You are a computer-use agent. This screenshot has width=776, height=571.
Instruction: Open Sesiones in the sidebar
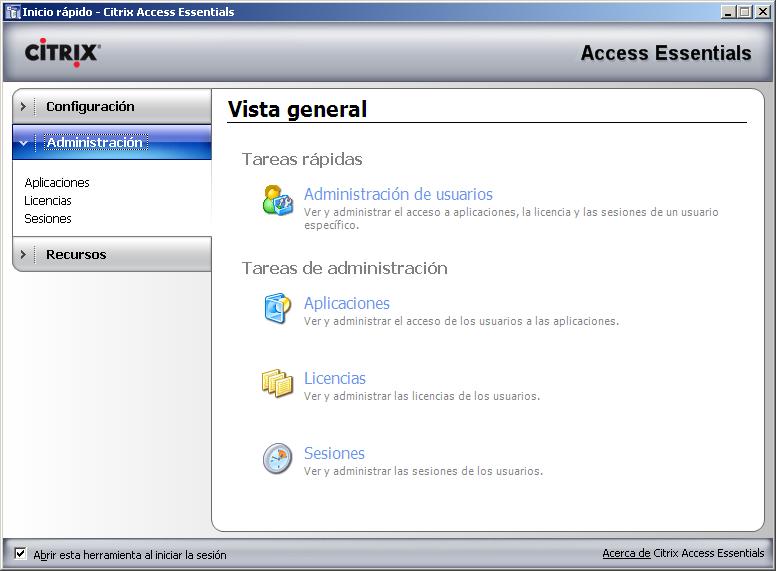tap(48, 218)
